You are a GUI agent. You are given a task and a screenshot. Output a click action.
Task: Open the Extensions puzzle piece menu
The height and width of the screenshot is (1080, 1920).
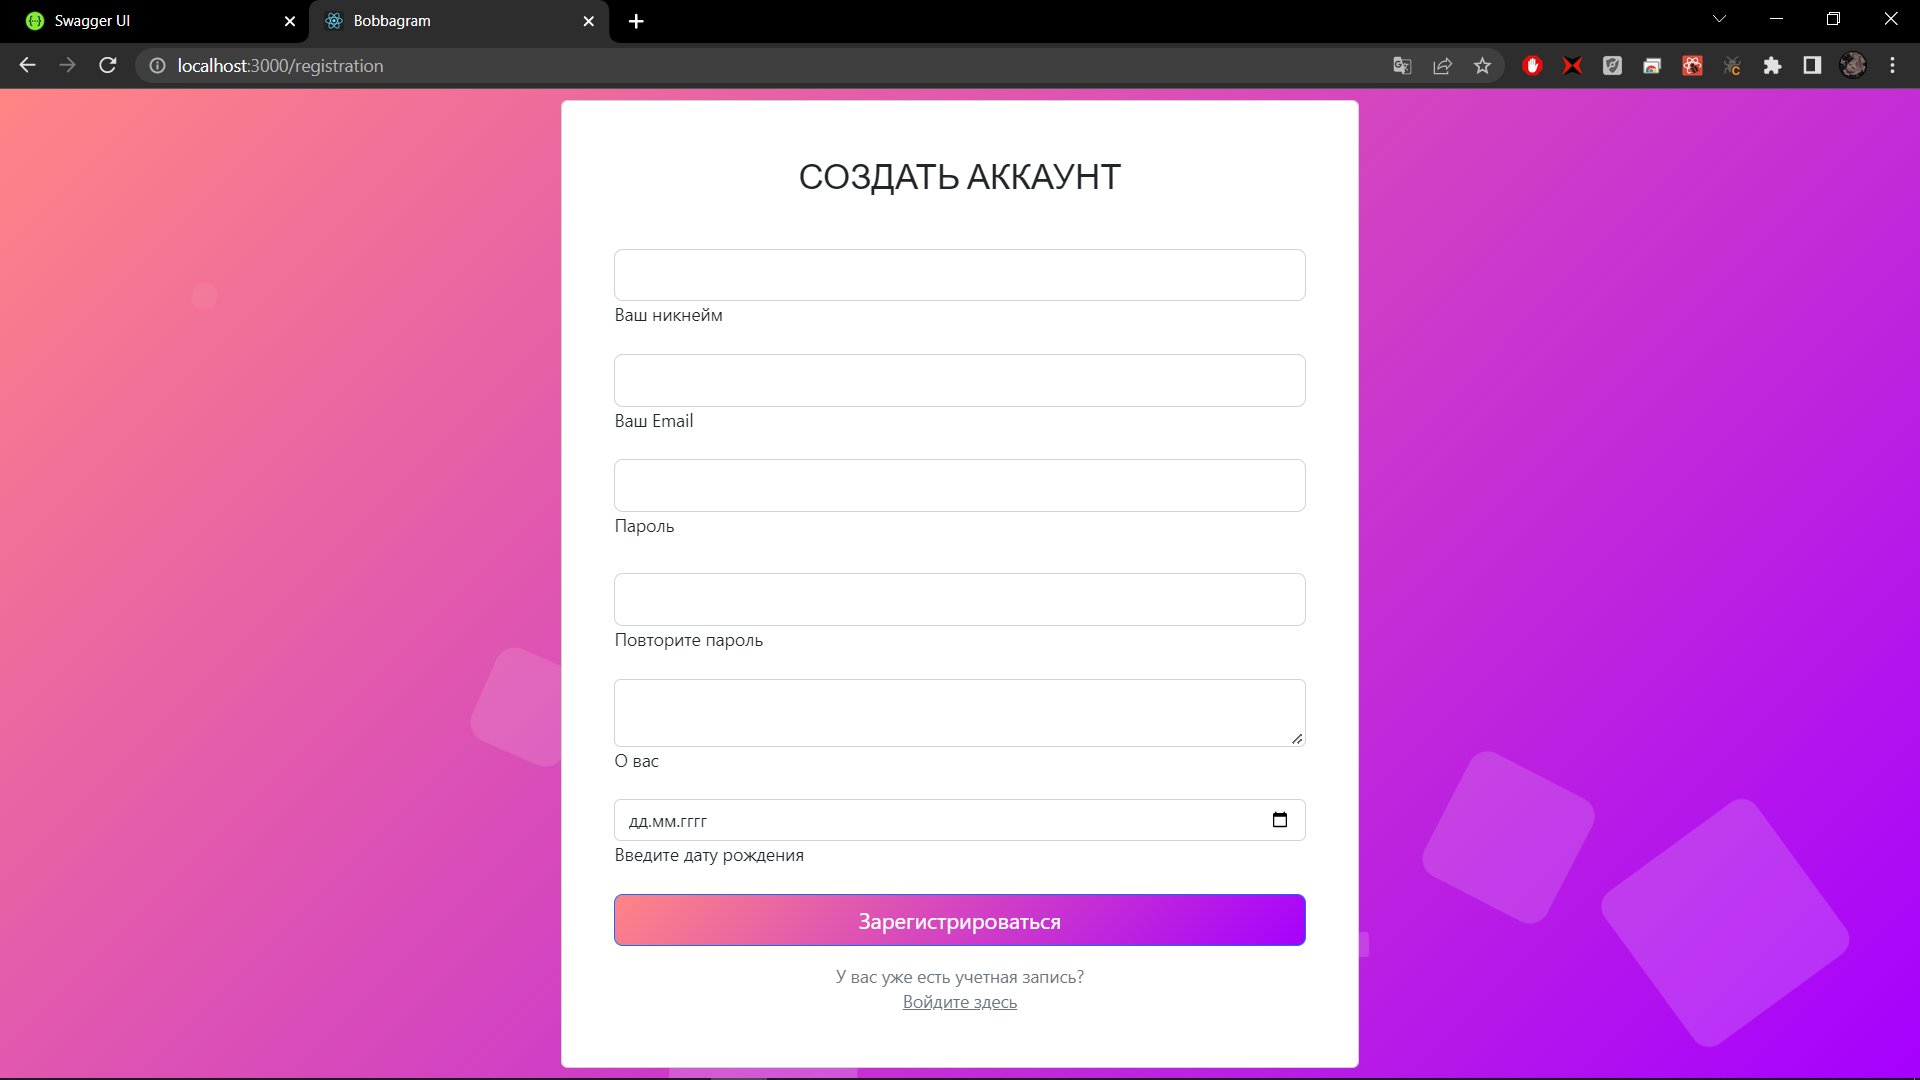[1772, 66]
